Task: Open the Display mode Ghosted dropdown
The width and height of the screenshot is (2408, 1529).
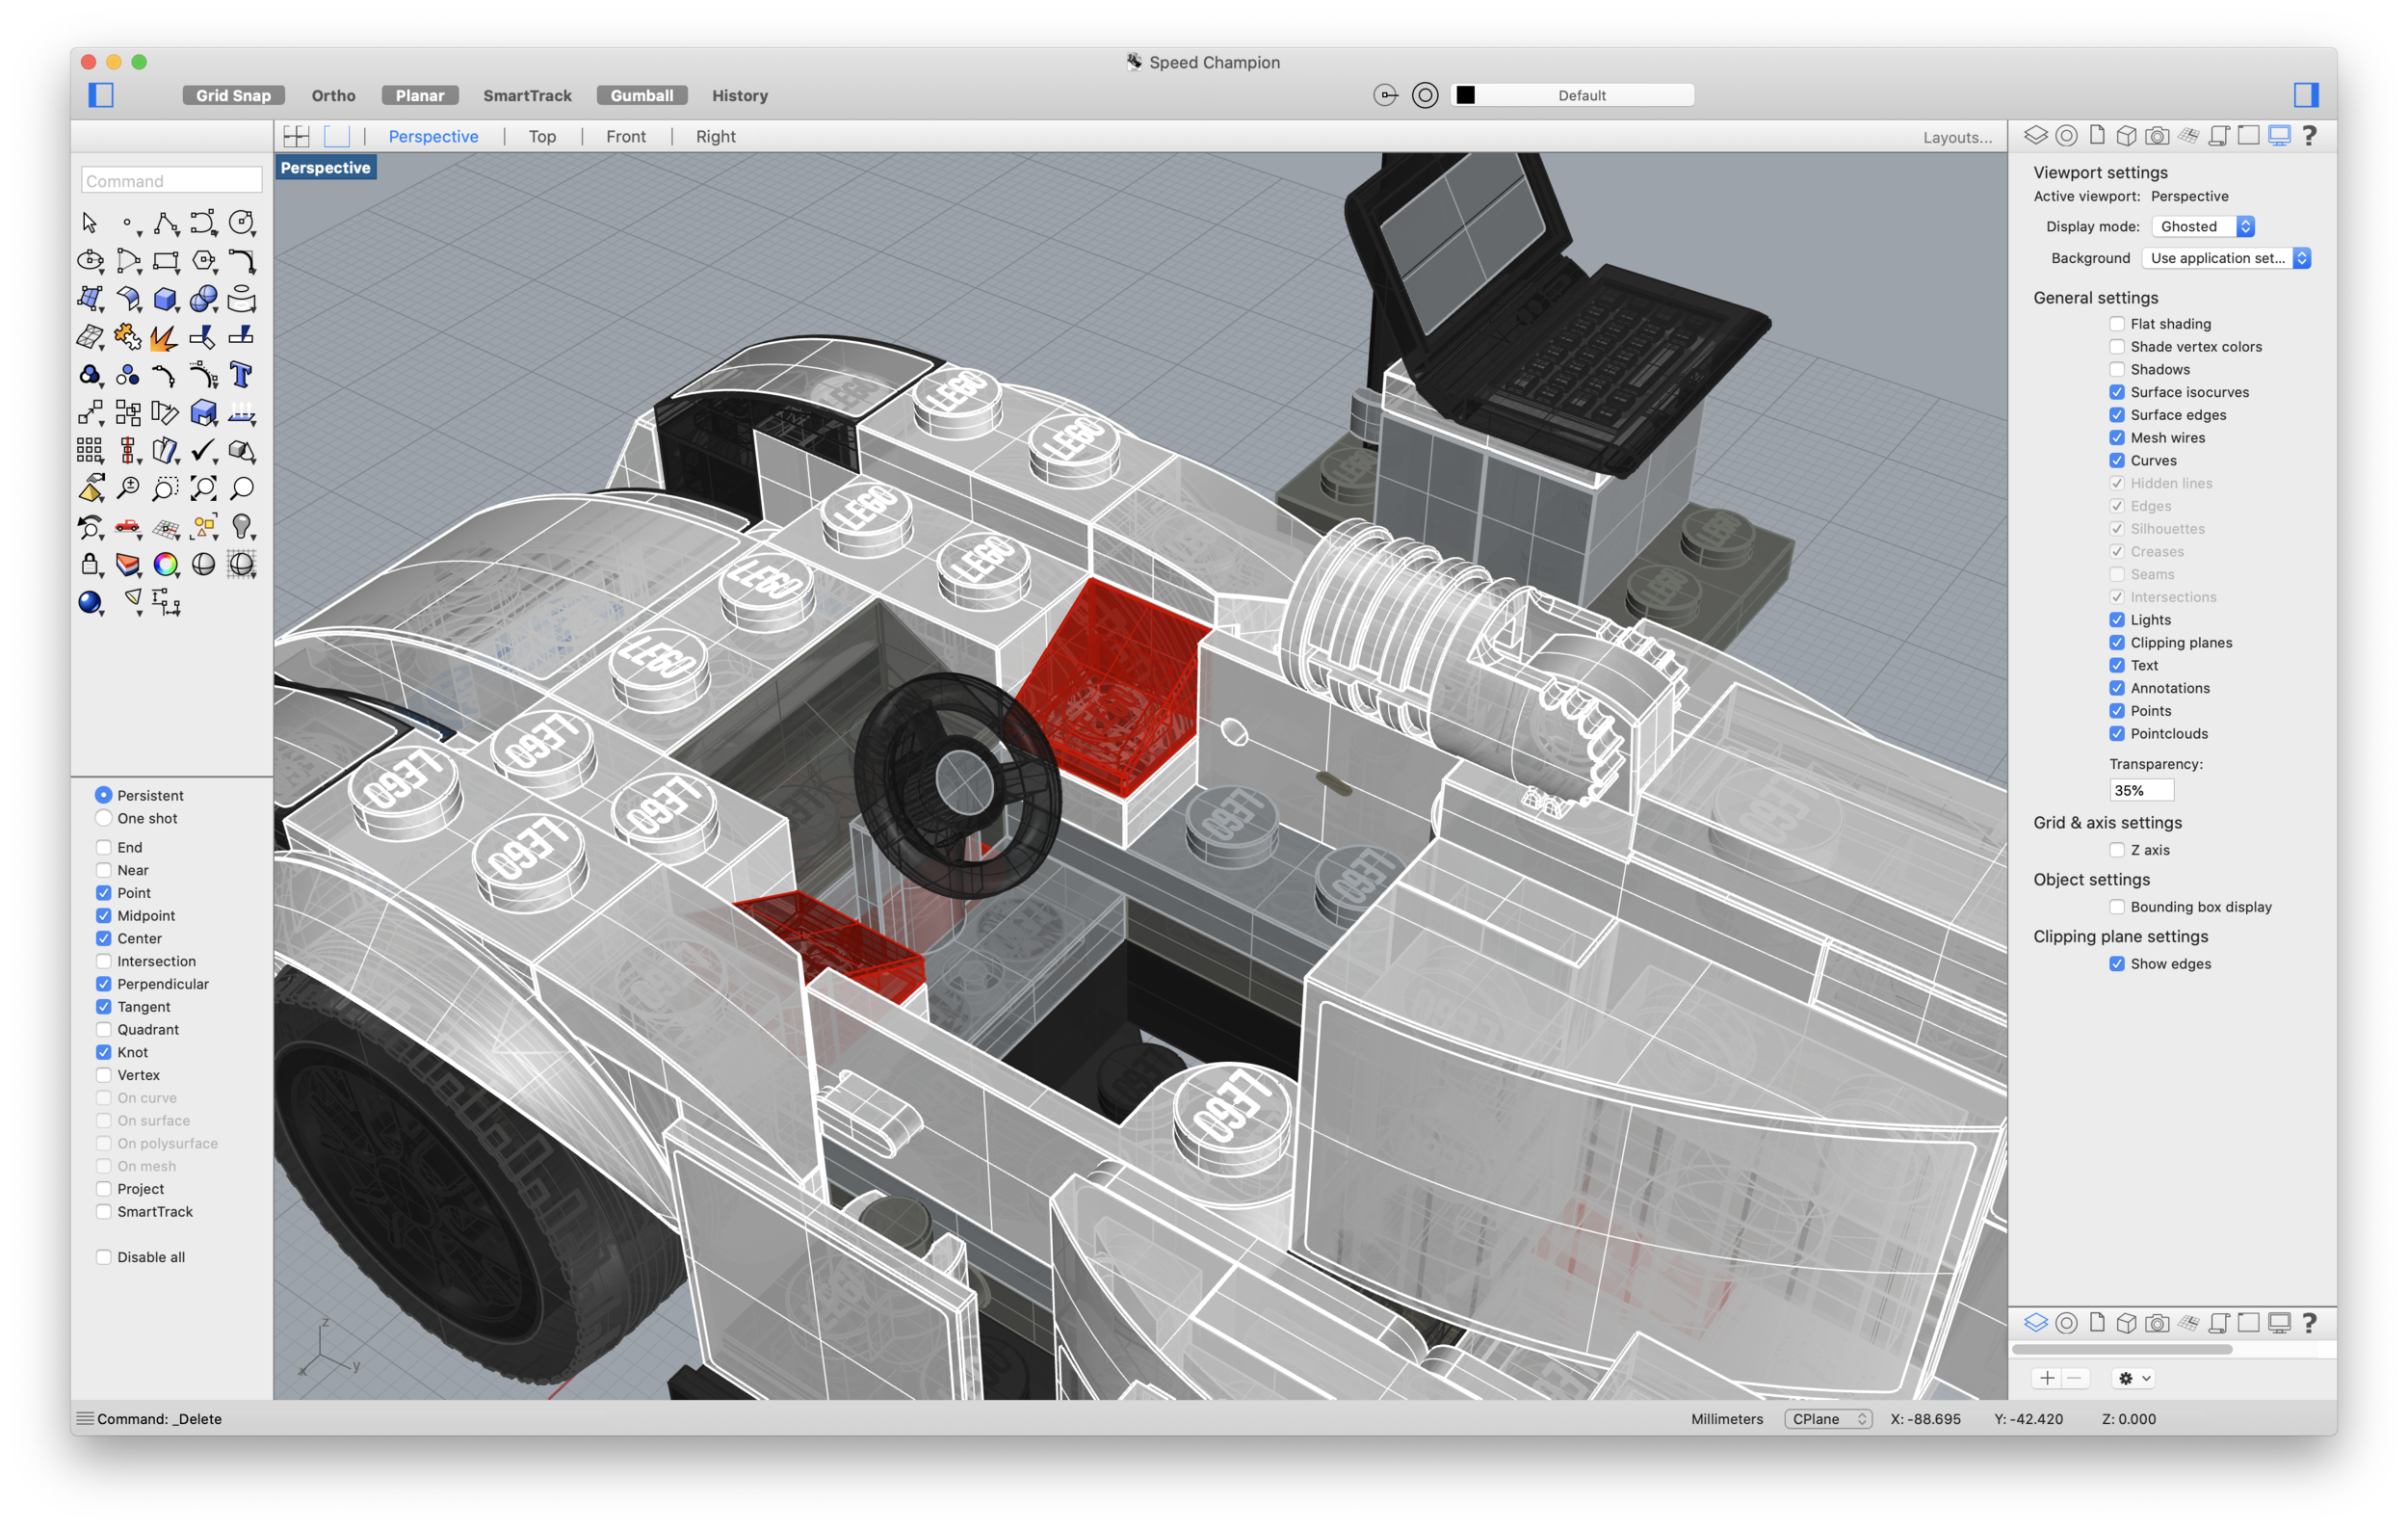Action: (x=2203, y=227)
